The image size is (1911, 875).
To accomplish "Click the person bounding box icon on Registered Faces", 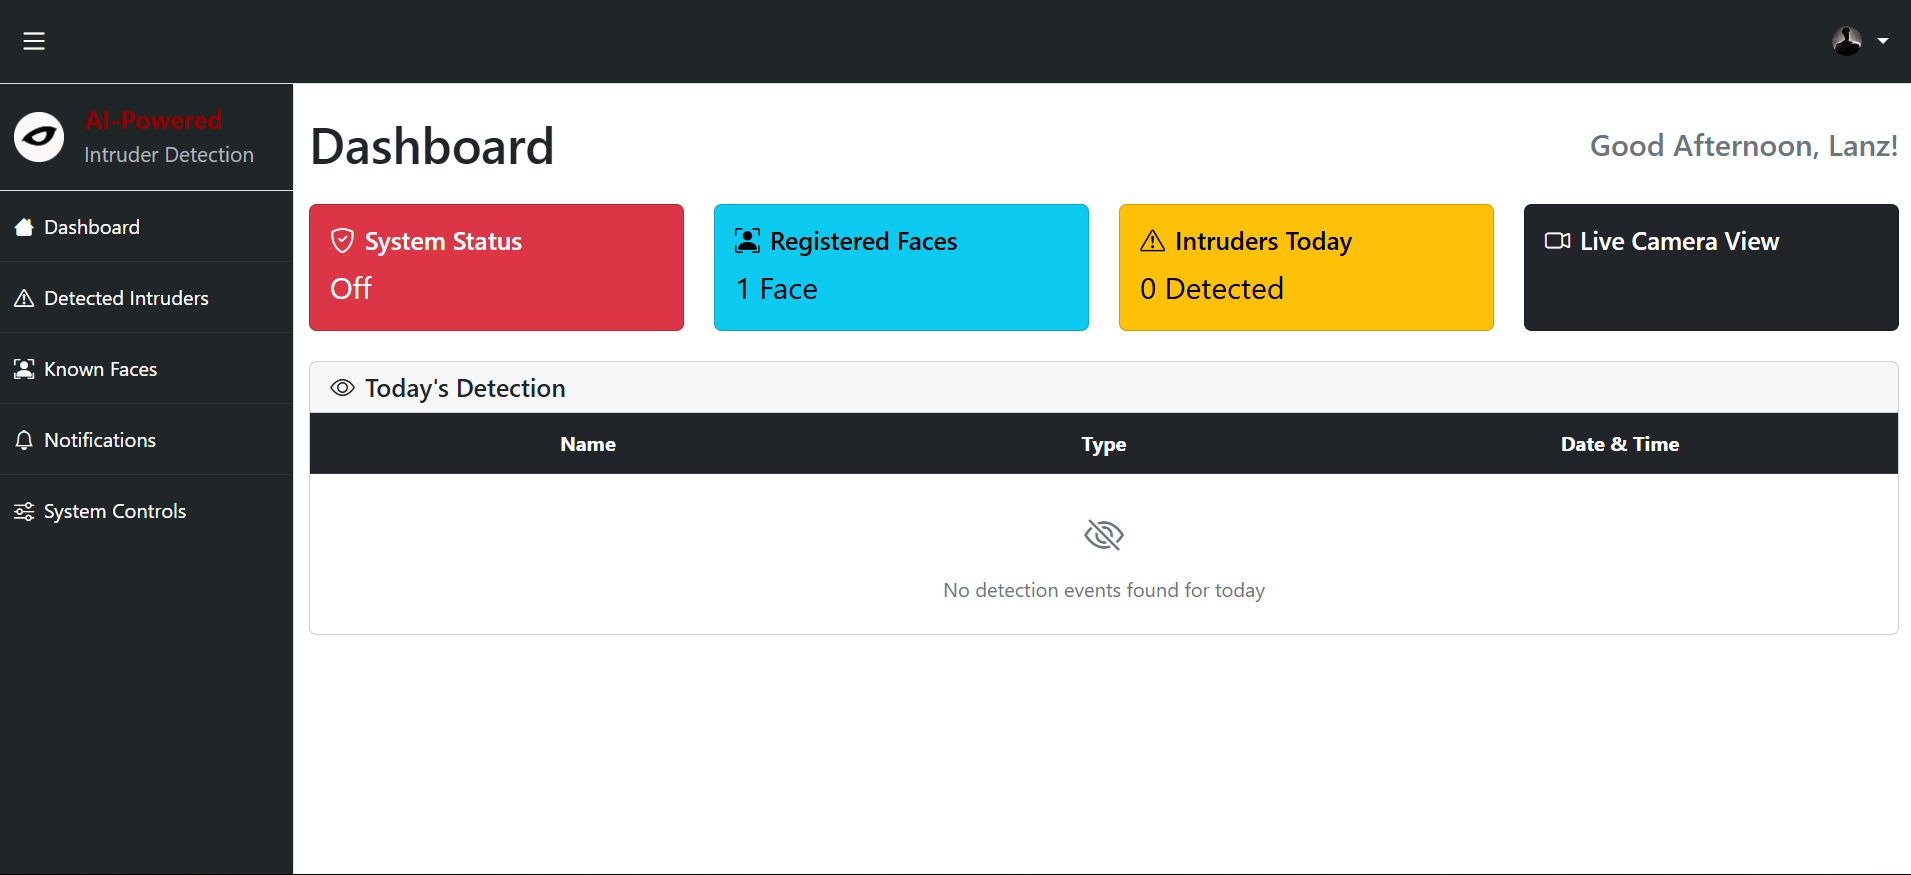I will pos(747,241).
